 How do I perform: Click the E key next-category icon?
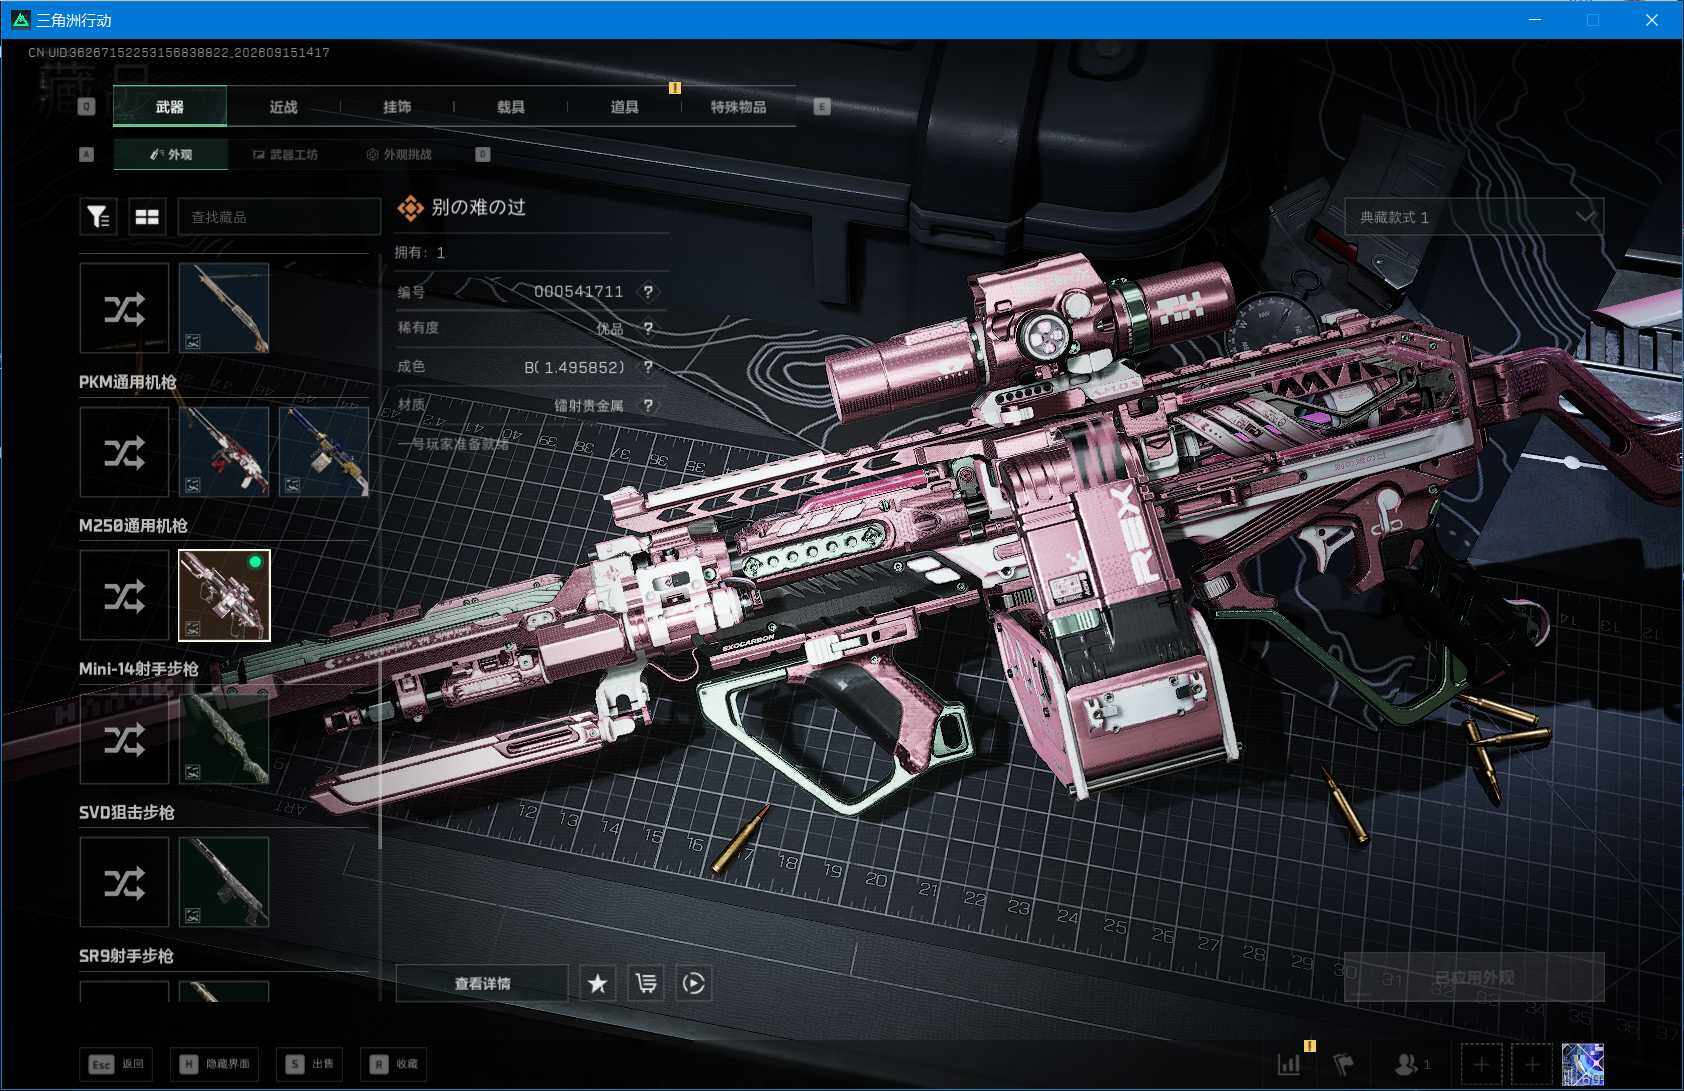tap(822, 107)
